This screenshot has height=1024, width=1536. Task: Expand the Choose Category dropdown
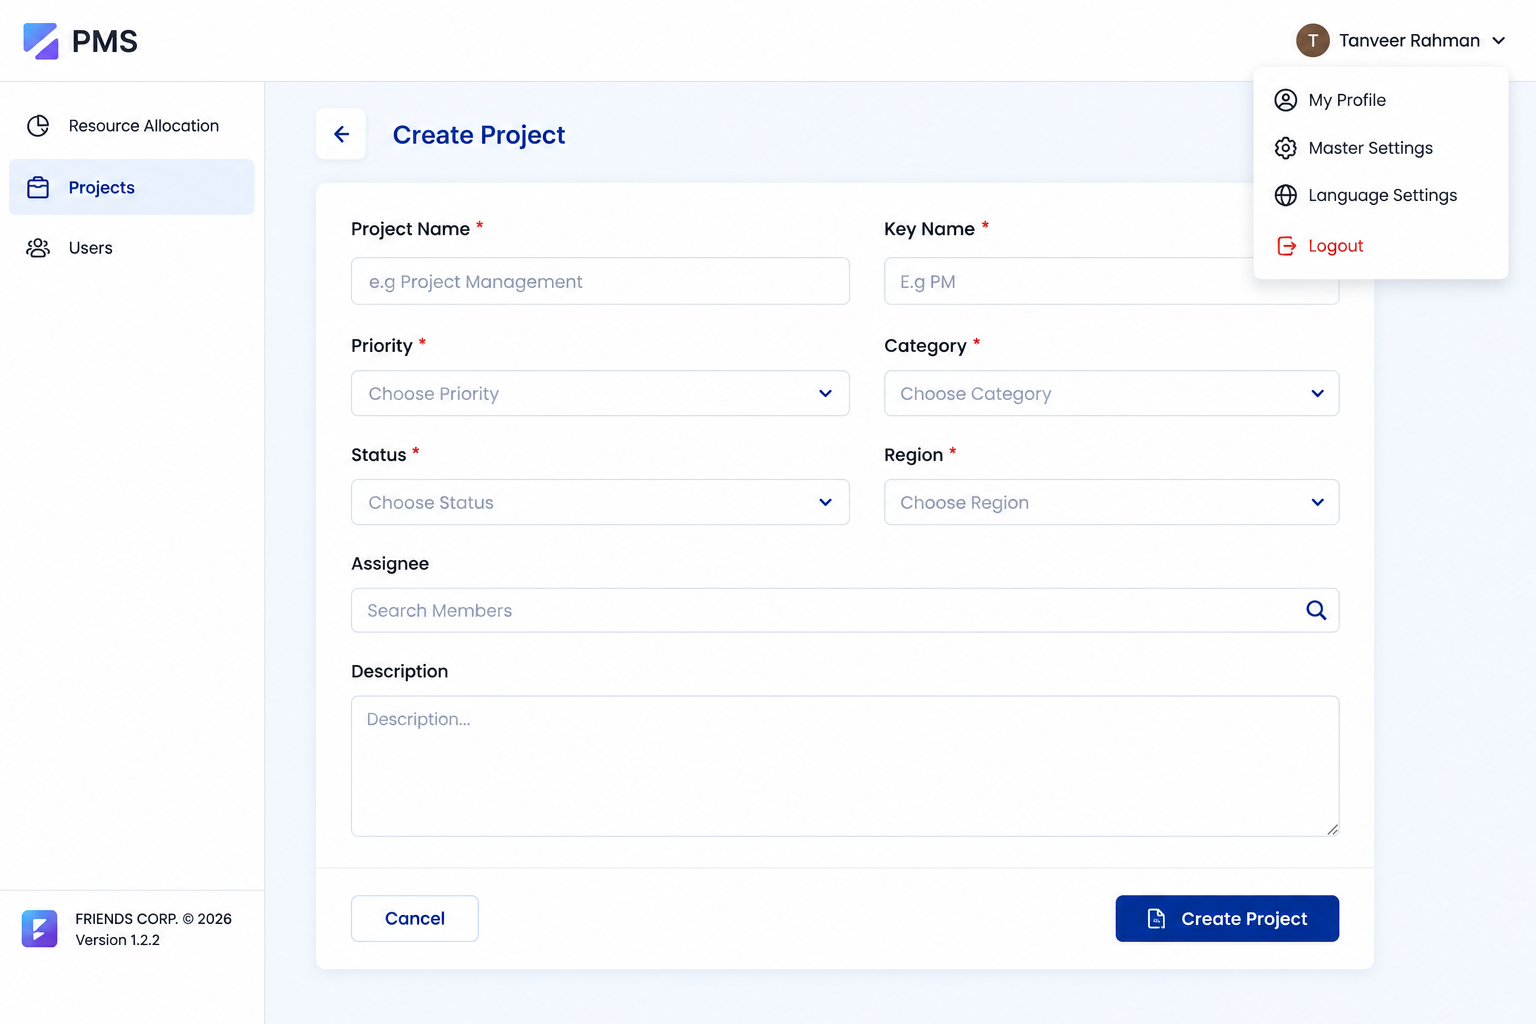1111,393
